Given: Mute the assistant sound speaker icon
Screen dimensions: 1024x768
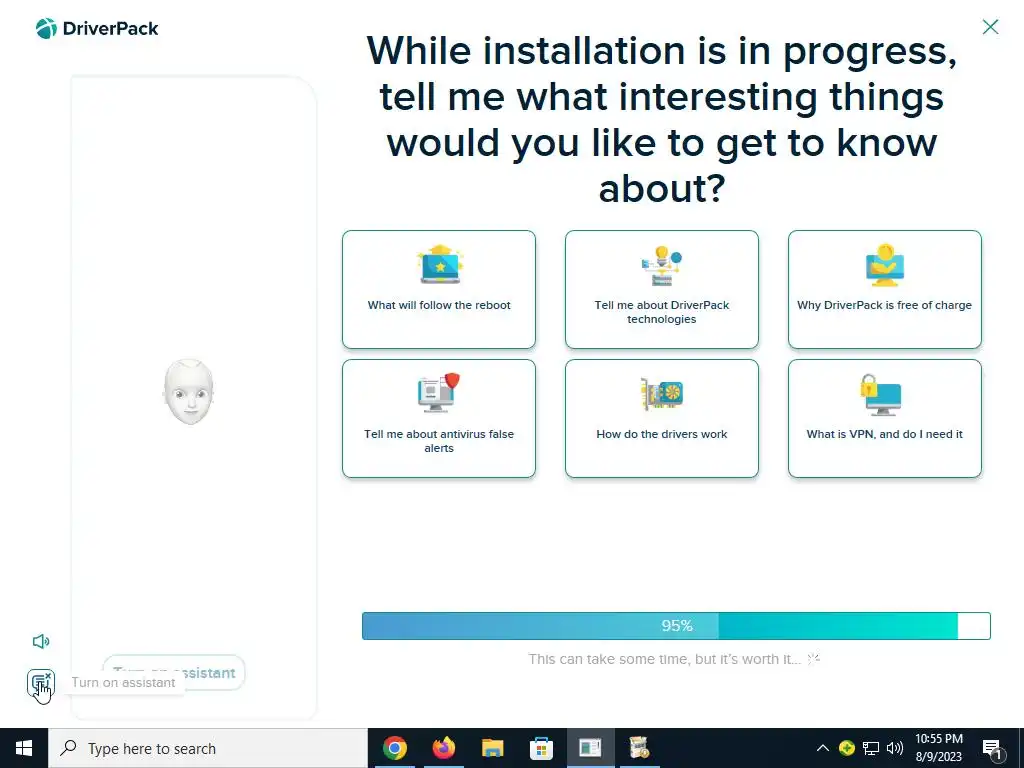Looking at the screenshot, I should tap(40, 641).
